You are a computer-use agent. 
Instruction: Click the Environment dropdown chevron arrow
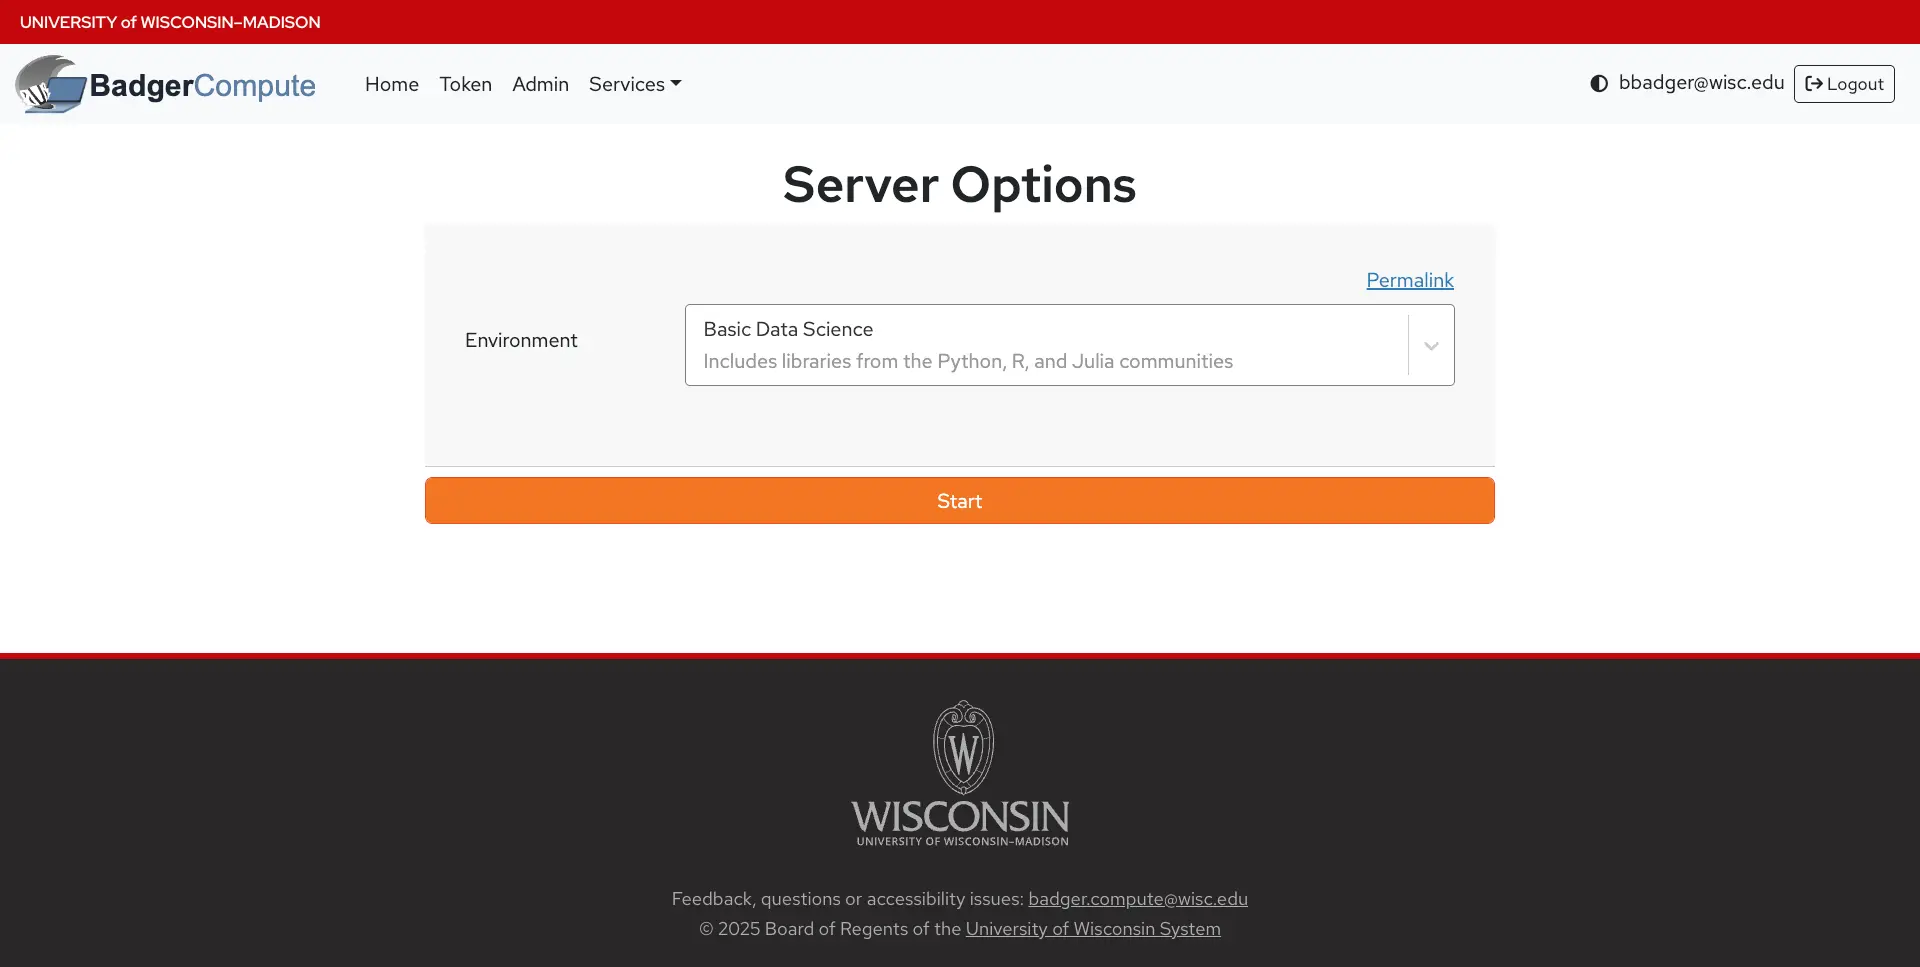(1431, 346)
